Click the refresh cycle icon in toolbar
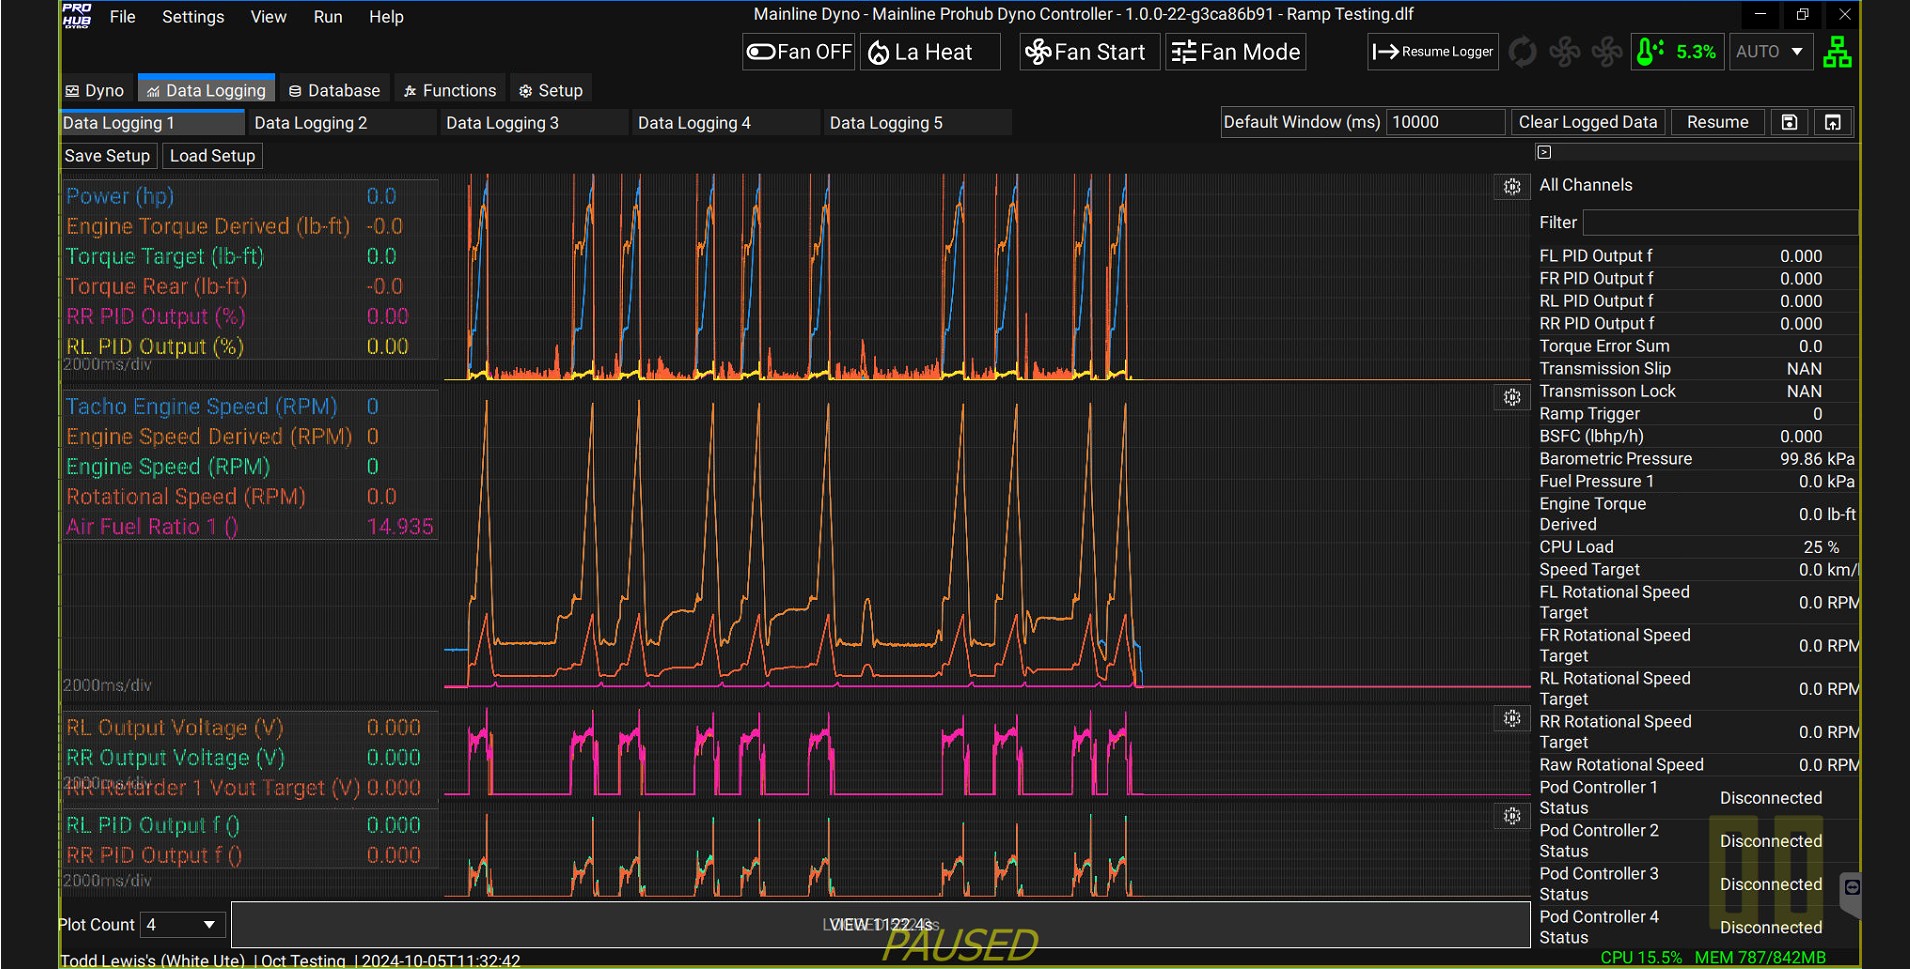 [x=1522, y=52]
